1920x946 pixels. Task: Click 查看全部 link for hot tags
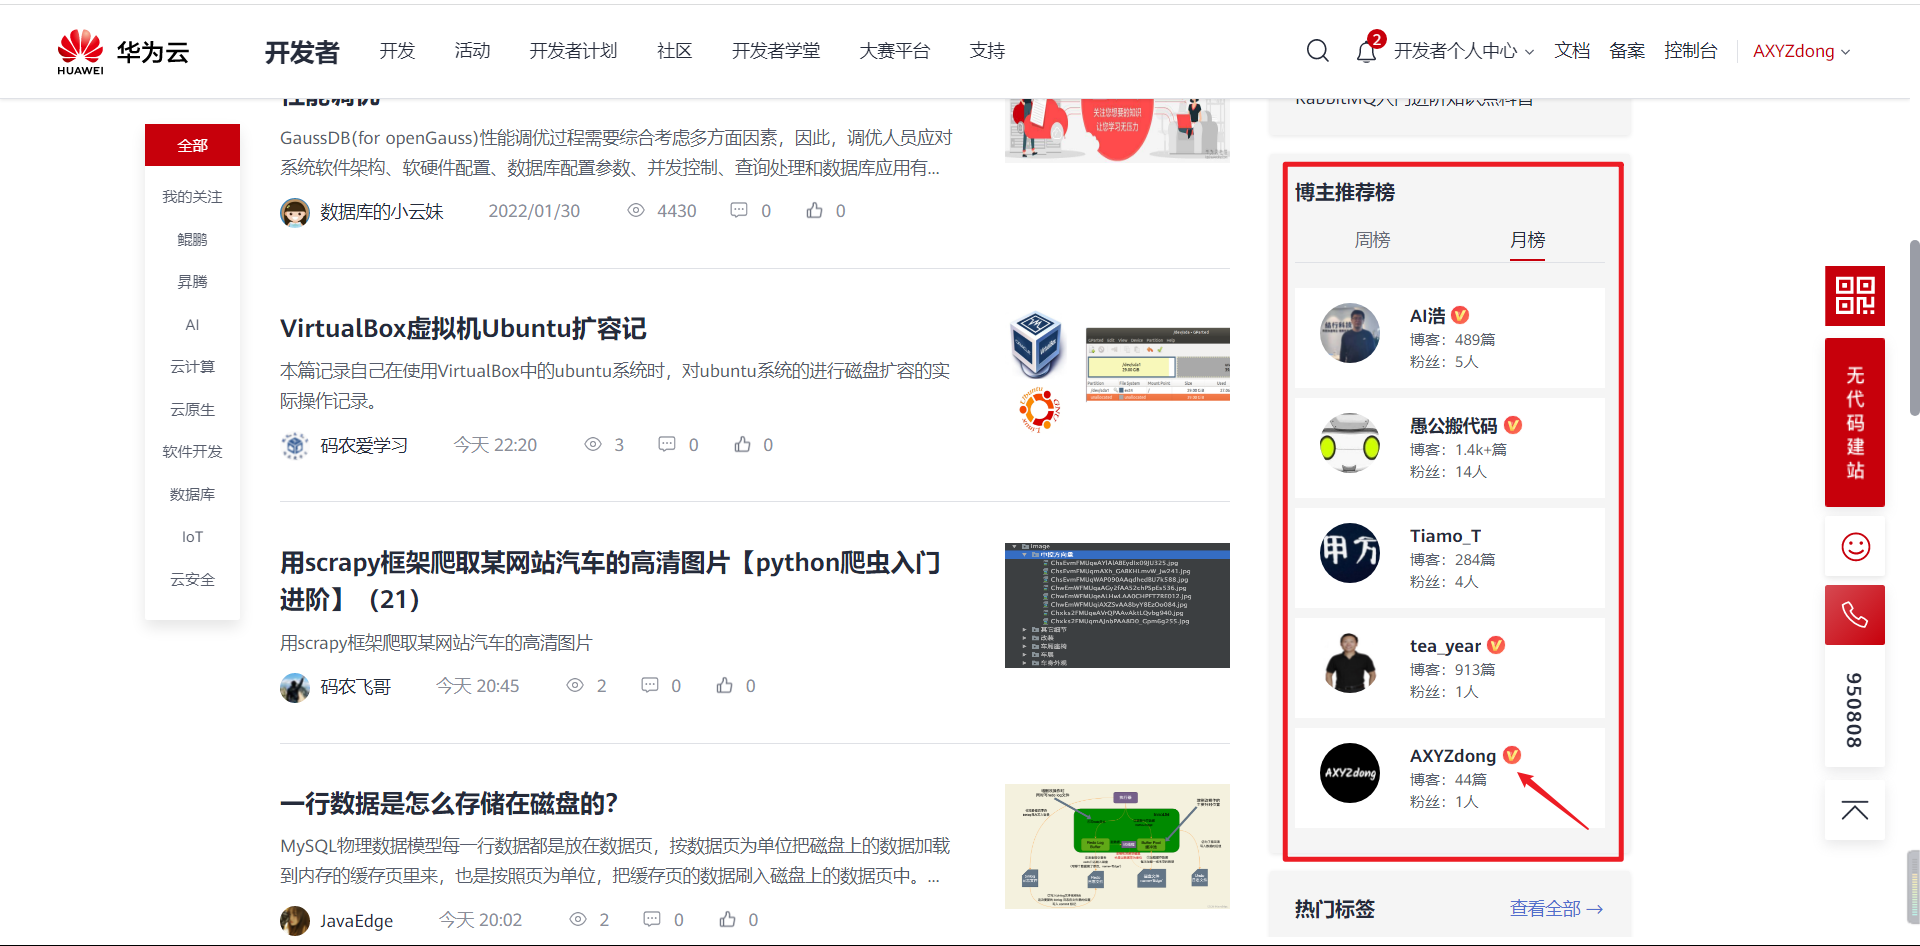coord(1556,908)
